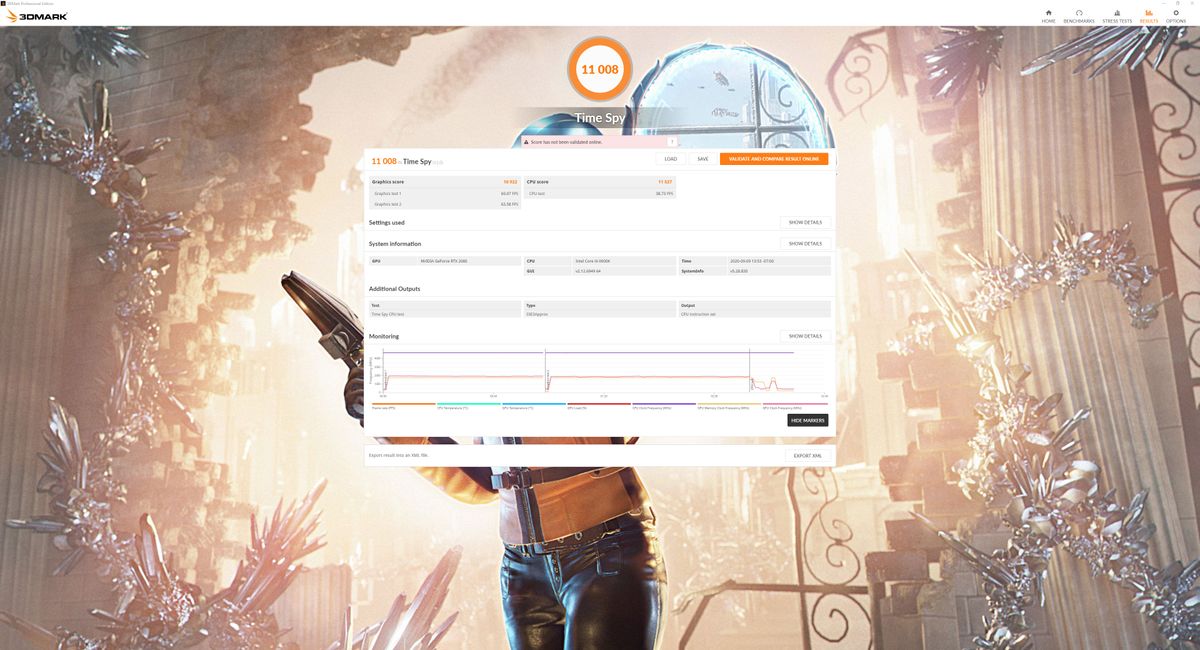1200x650 pixels.
Task: Toggle GPU Temperature legend entry
Action: tap(533, 406)
